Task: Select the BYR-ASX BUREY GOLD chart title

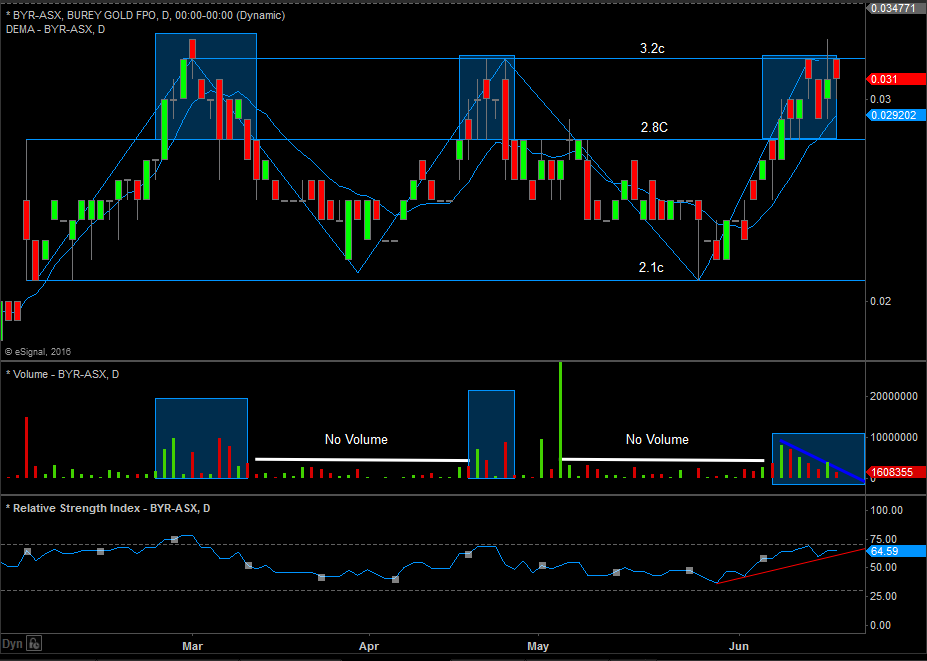Action: [x=145, y=15]
